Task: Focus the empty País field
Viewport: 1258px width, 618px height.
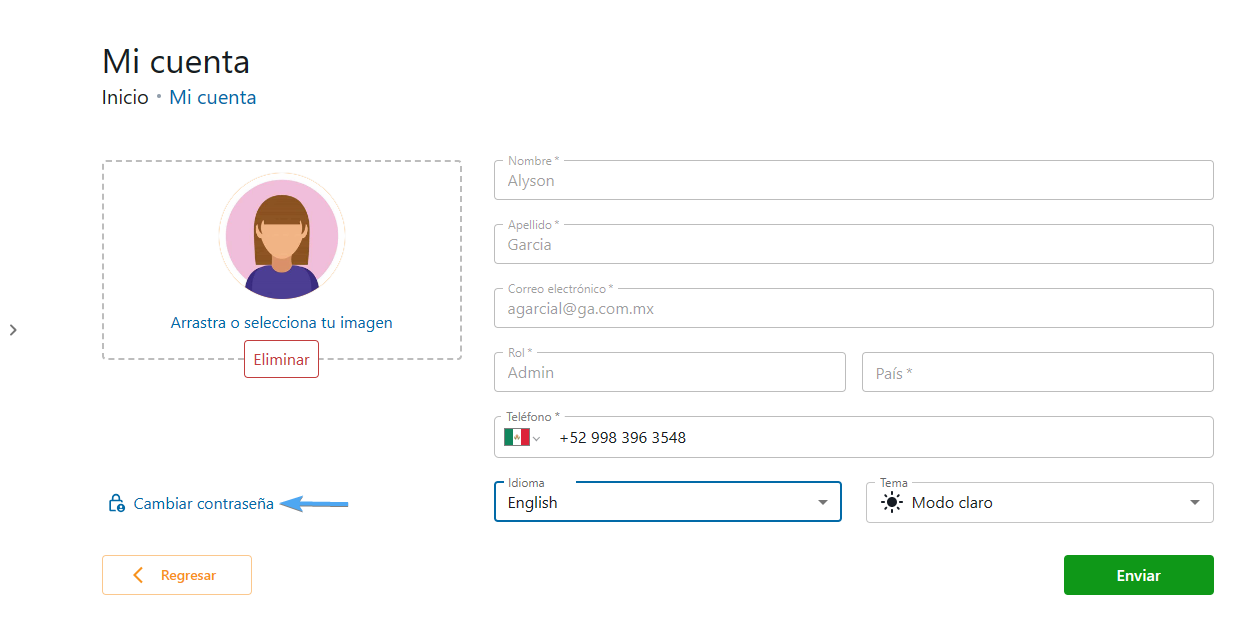Action: (1037, 373)
